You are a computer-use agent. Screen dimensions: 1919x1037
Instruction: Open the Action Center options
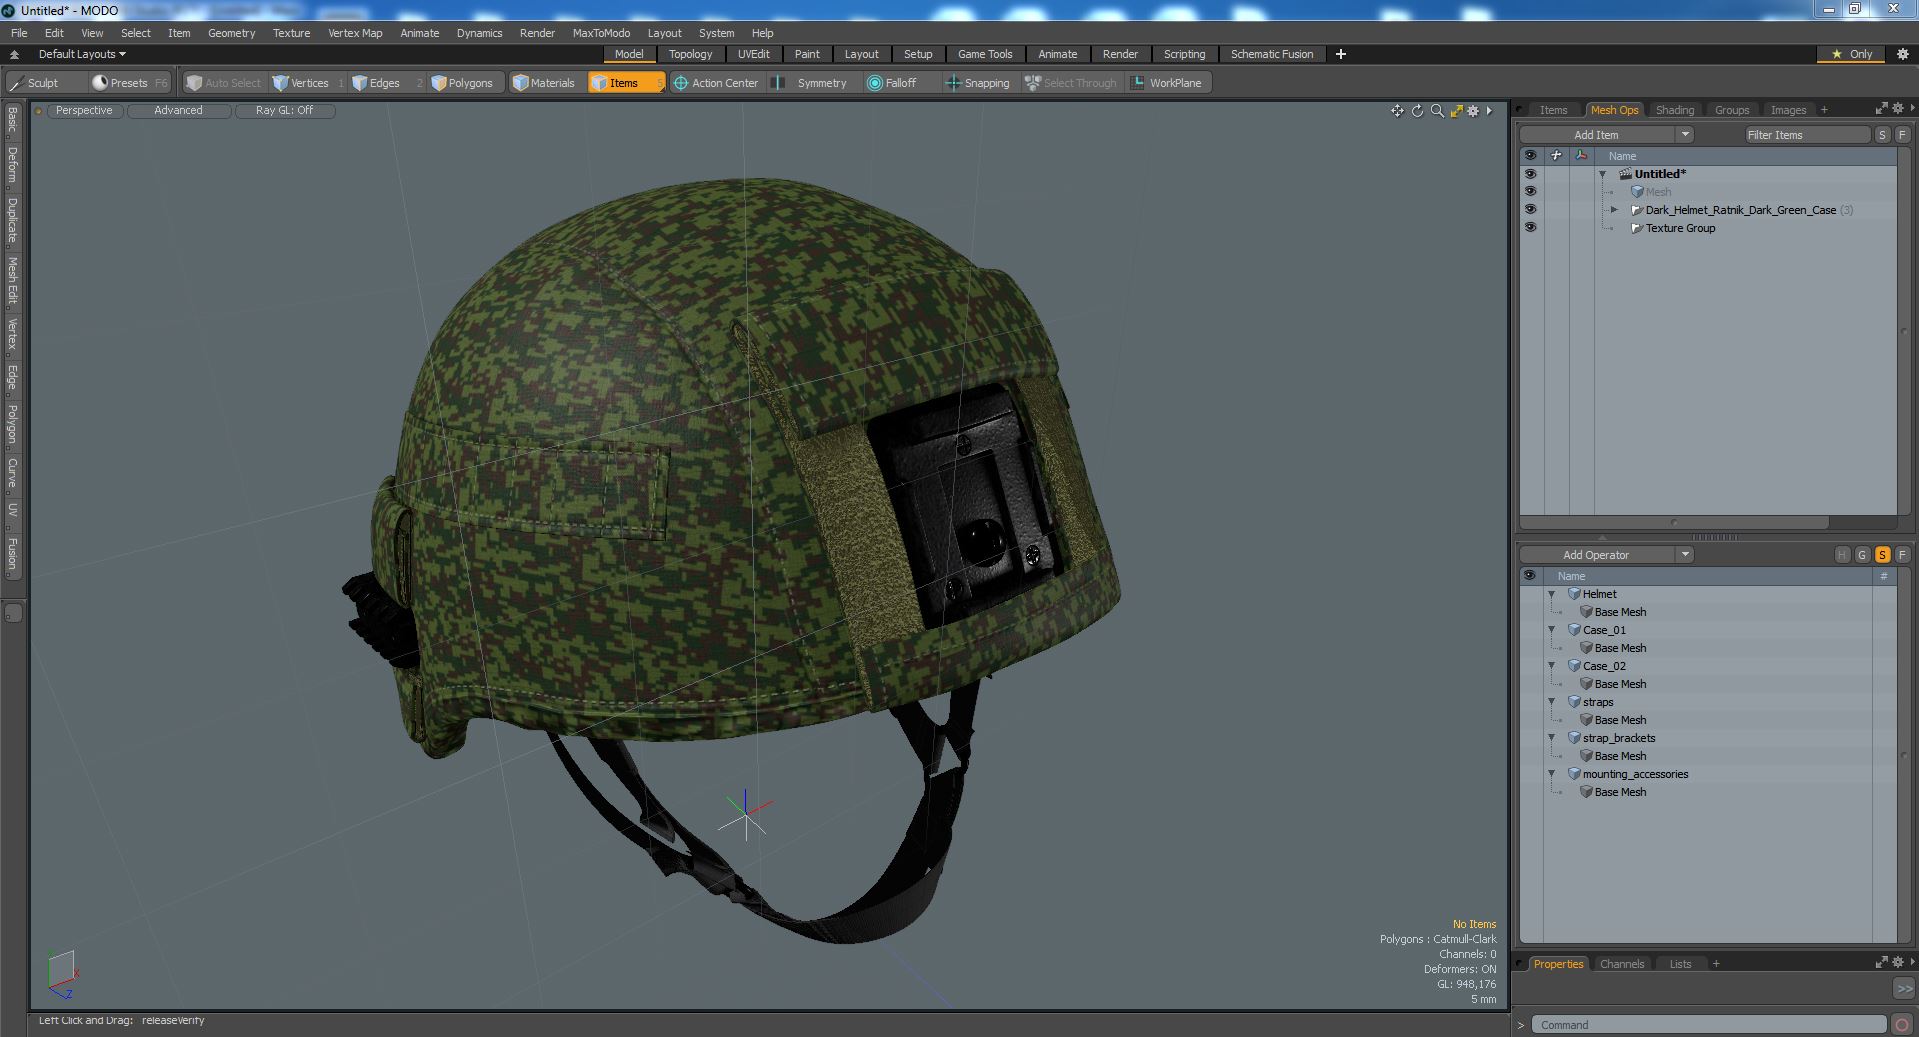point(716,83)
